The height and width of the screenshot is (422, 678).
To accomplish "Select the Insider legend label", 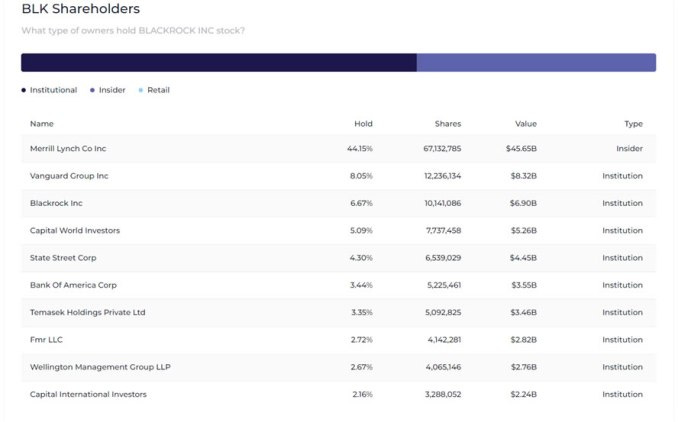I will 112,90.
